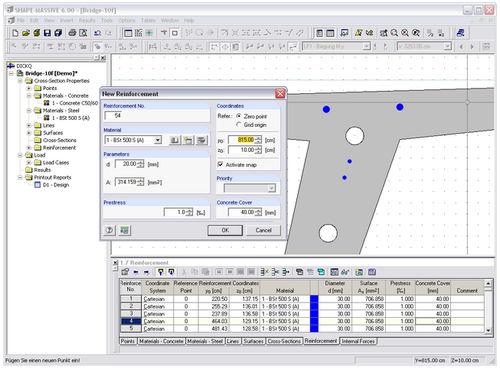This screenshot has width=500, height=369.
Task: Click the diameter d 20.00 spinner arrows
Action: coord(141,164)
